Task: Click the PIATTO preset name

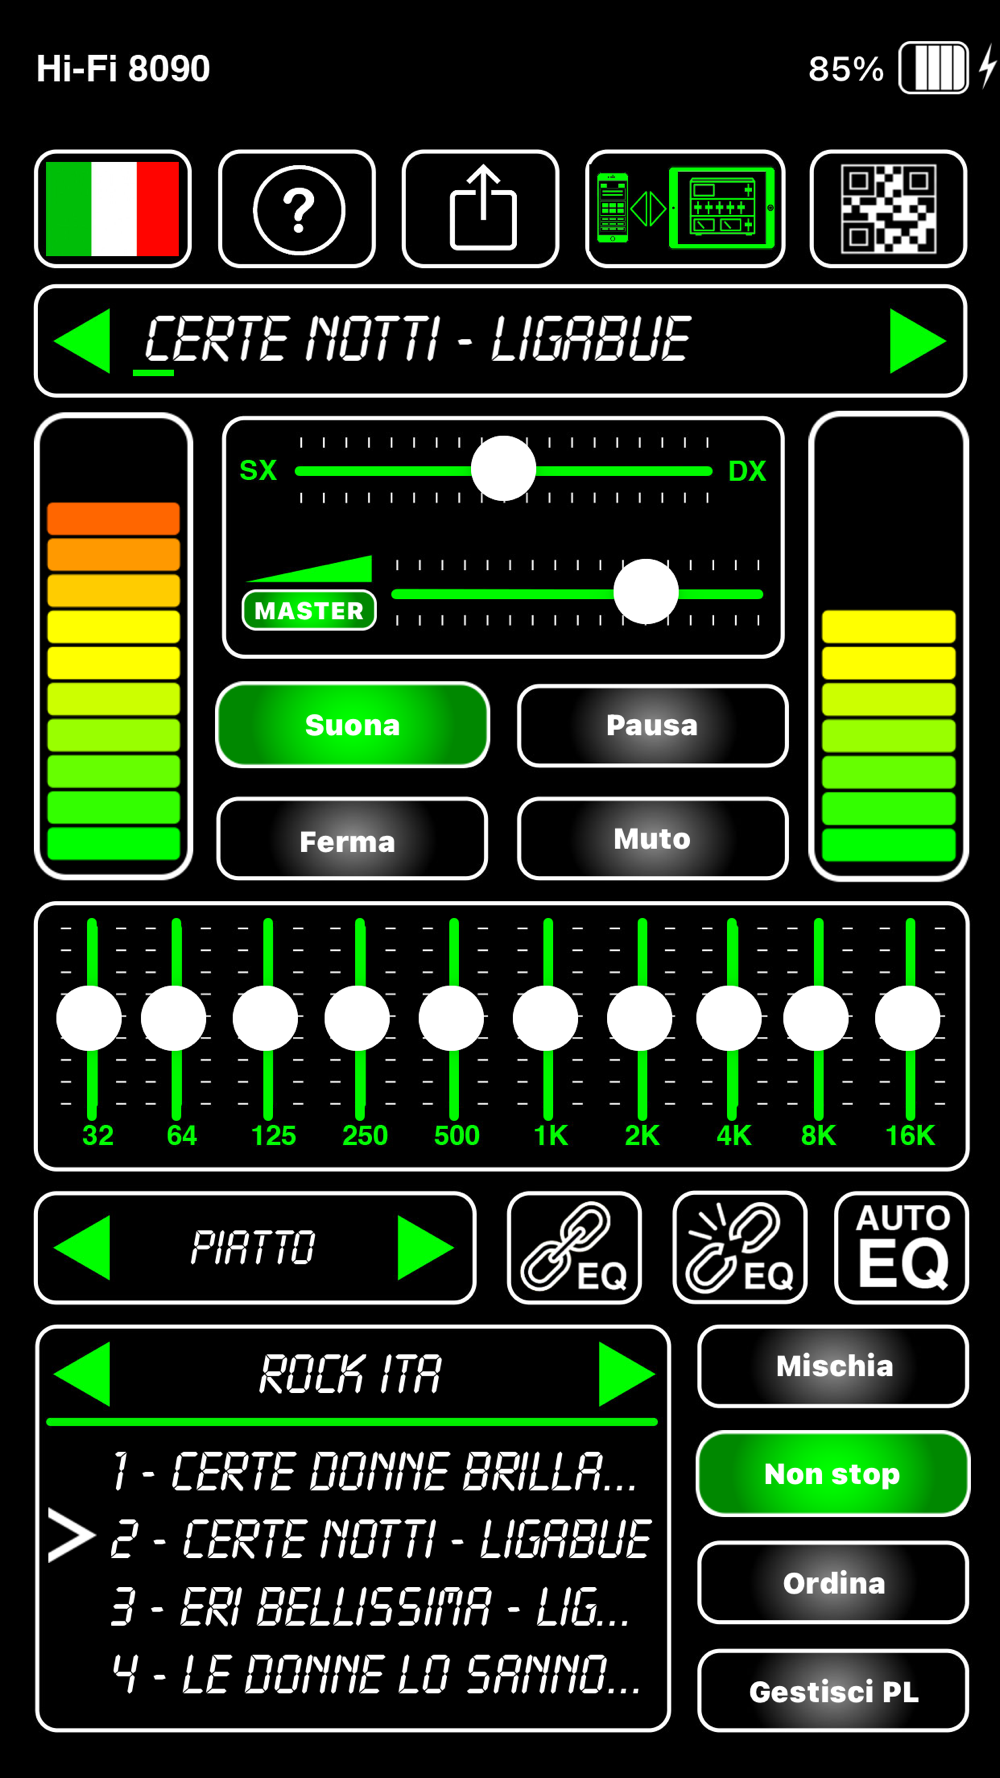Action: [253, 1247]
